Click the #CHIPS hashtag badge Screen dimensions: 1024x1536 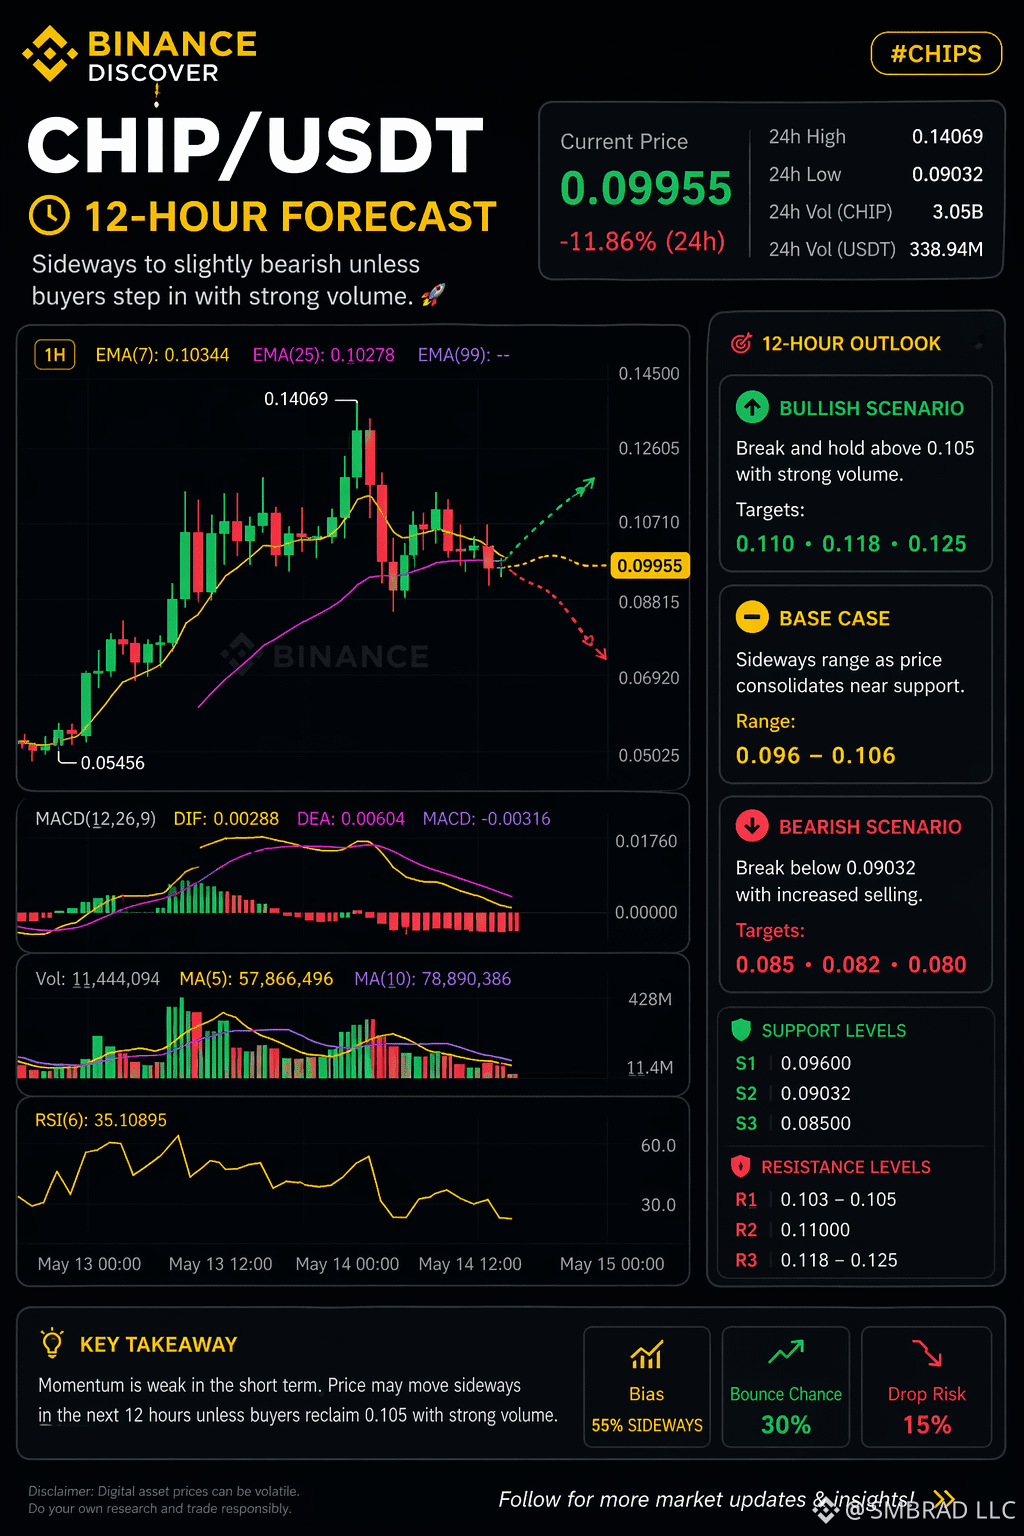pyautogui.click(x=936, y=54)
